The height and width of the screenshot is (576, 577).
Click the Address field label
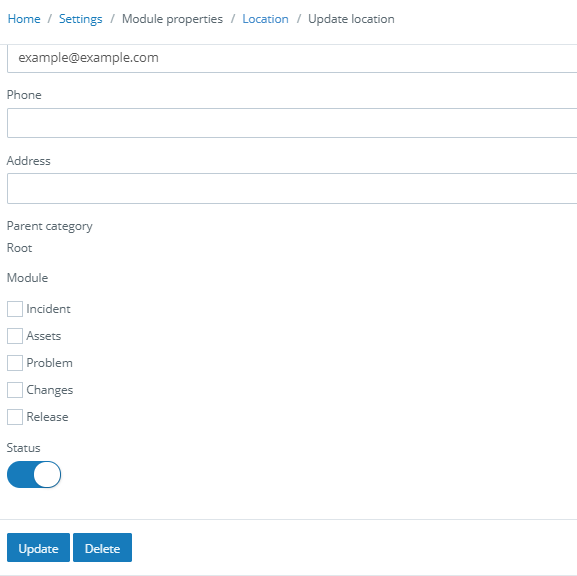[x=29, y=161]
